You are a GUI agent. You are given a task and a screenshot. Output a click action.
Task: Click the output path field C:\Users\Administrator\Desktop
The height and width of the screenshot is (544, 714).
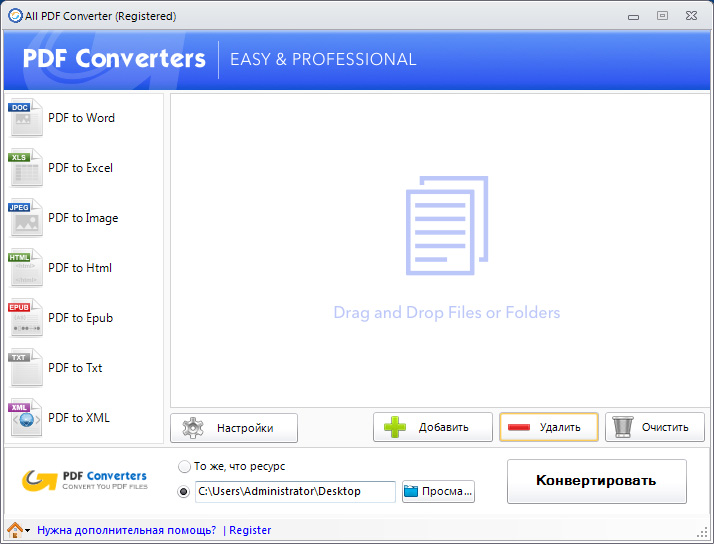(x=295, y=492)
